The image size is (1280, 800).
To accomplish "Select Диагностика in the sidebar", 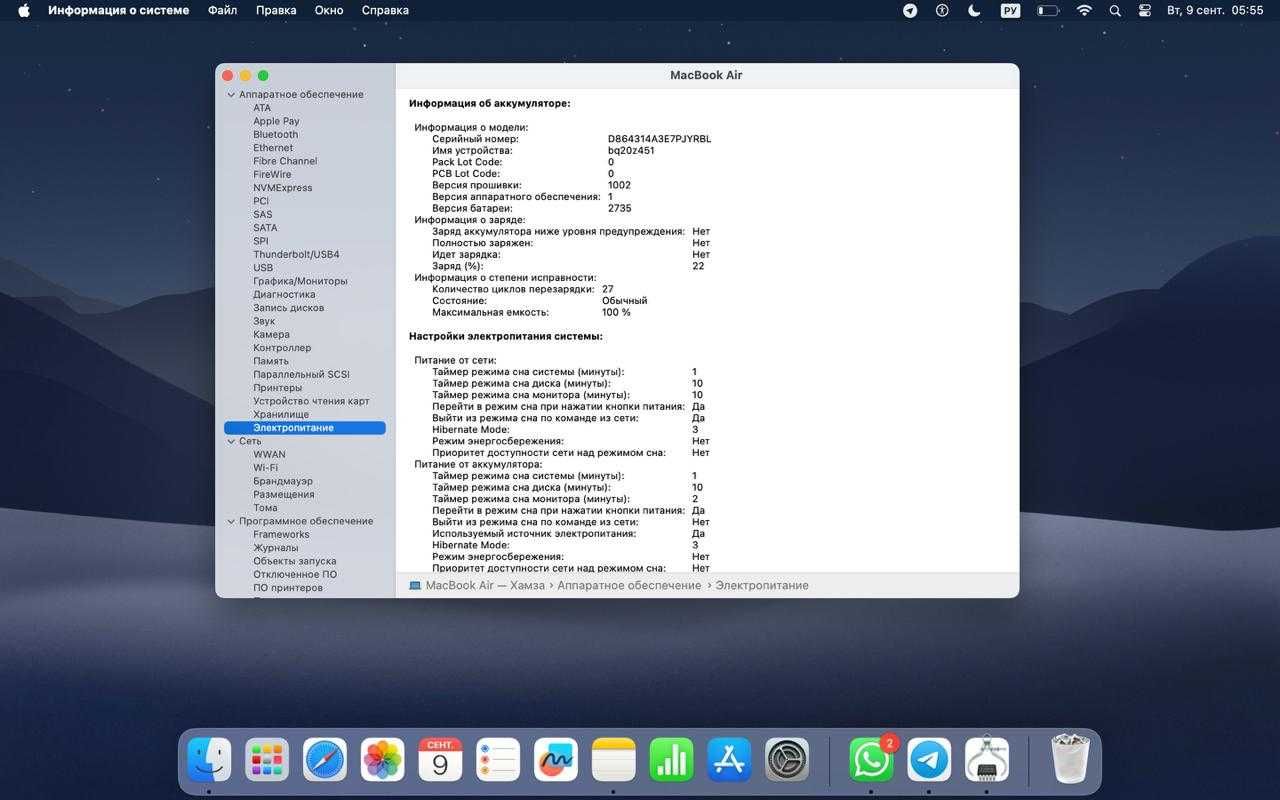I will [x=284, y=294].
